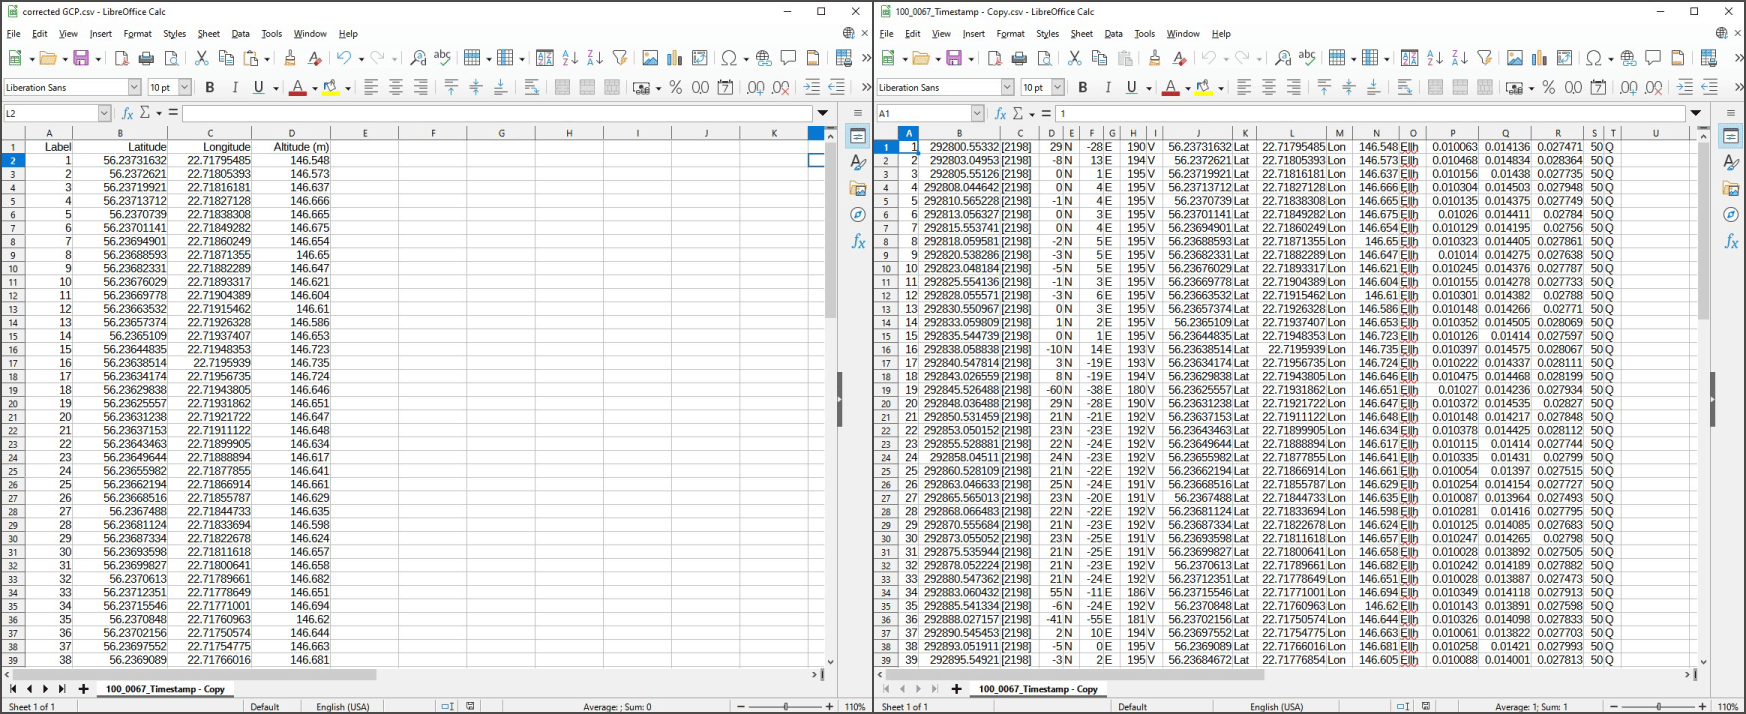Viewport: 1746px width, 714px height.
Task: Cut selection in corrected GCP.csv window
Action: (x=202, y=58)
